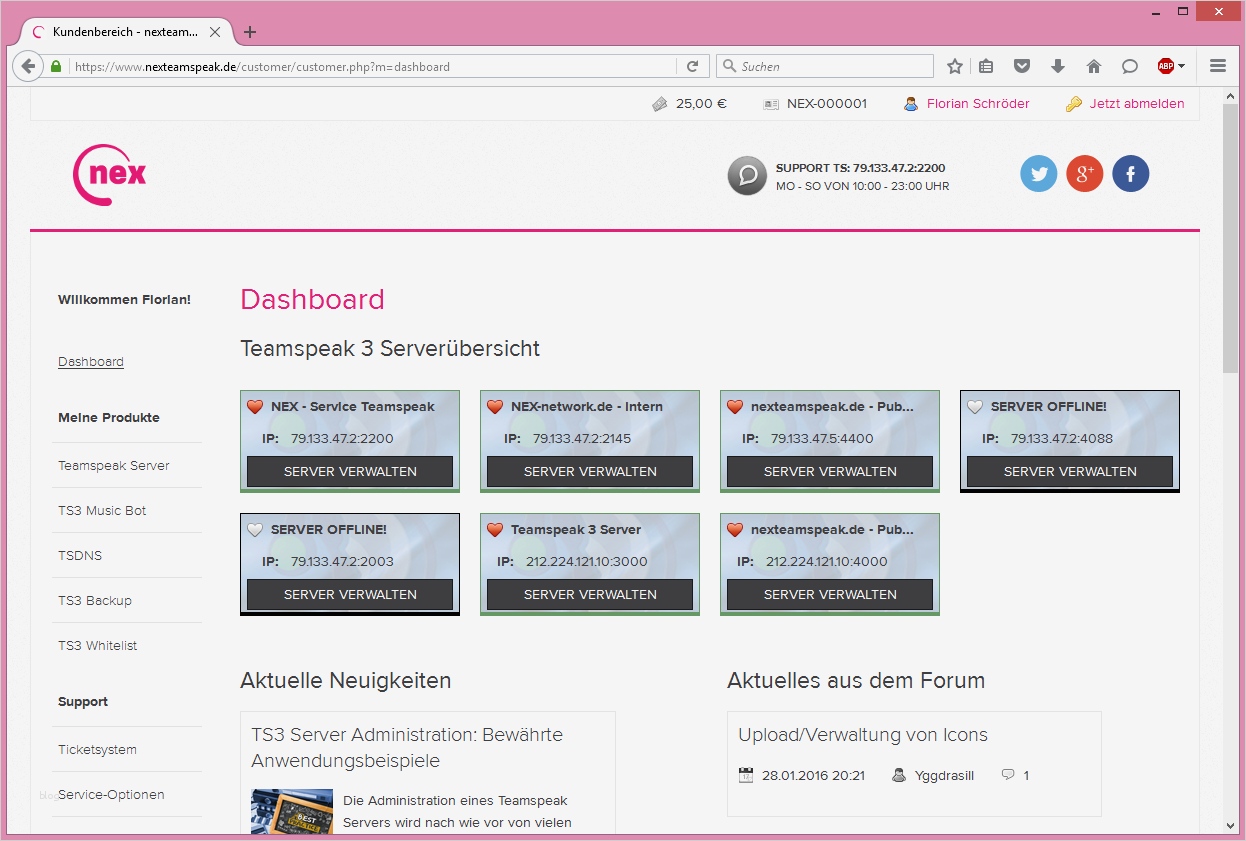The image size is (1246, 841).
Task: Open forum post Upload/Verwaltung von Icons
Action: click(863, 735)
